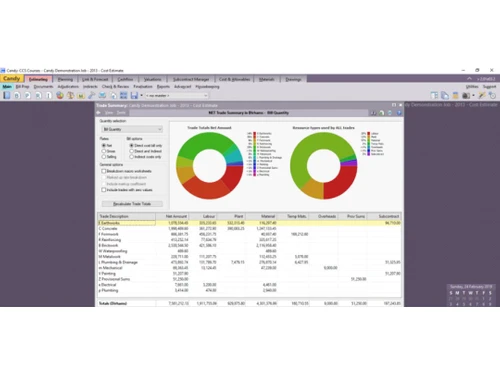Select the Selling rates radio button

point(104,157)
